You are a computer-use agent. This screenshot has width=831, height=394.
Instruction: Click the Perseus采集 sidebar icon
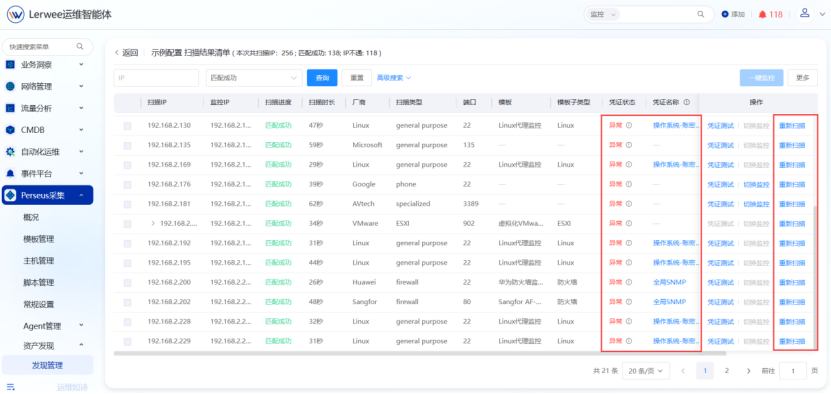point(10,195)
